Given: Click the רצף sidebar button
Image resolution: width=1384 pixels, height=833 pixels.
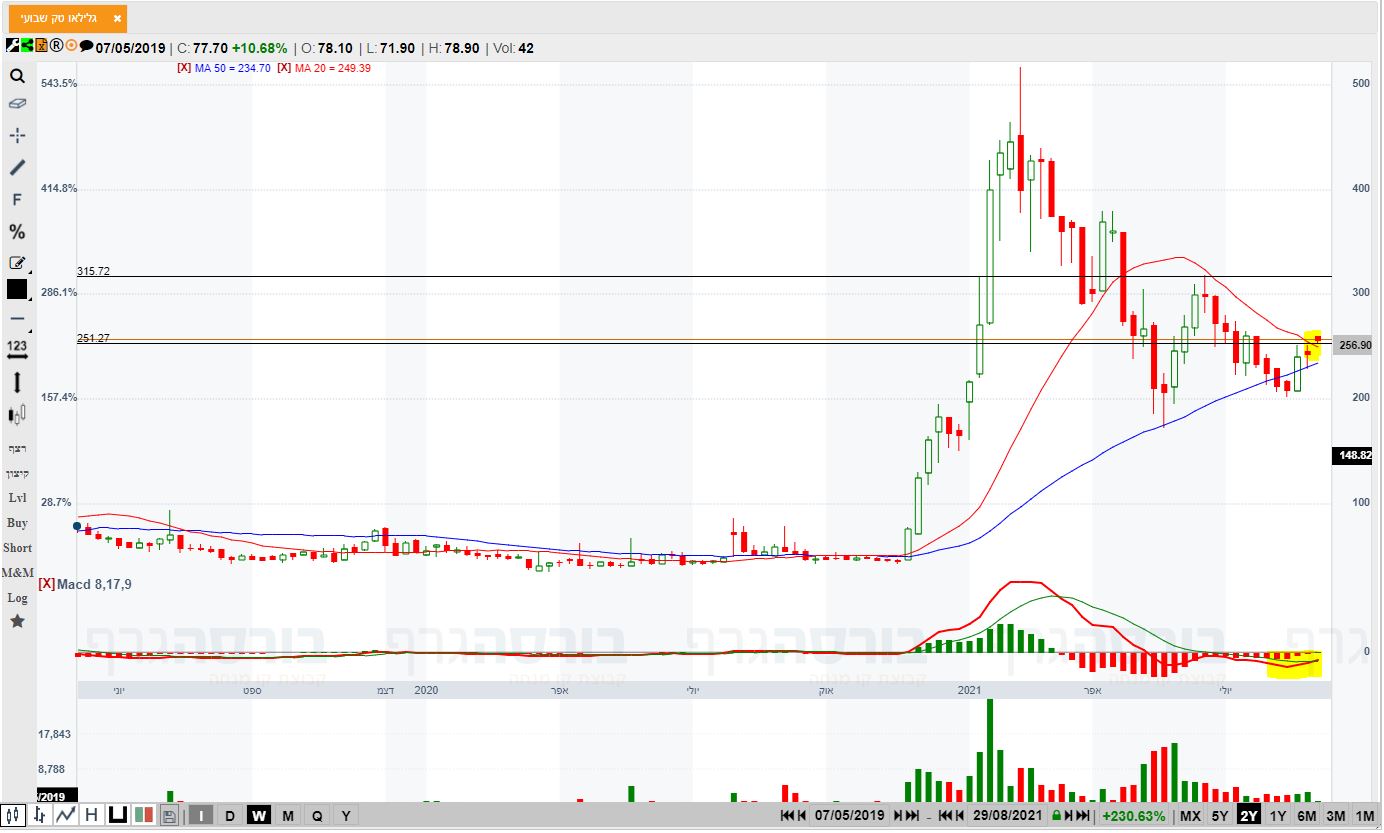Looking at the screenshot, I should 17,448.
